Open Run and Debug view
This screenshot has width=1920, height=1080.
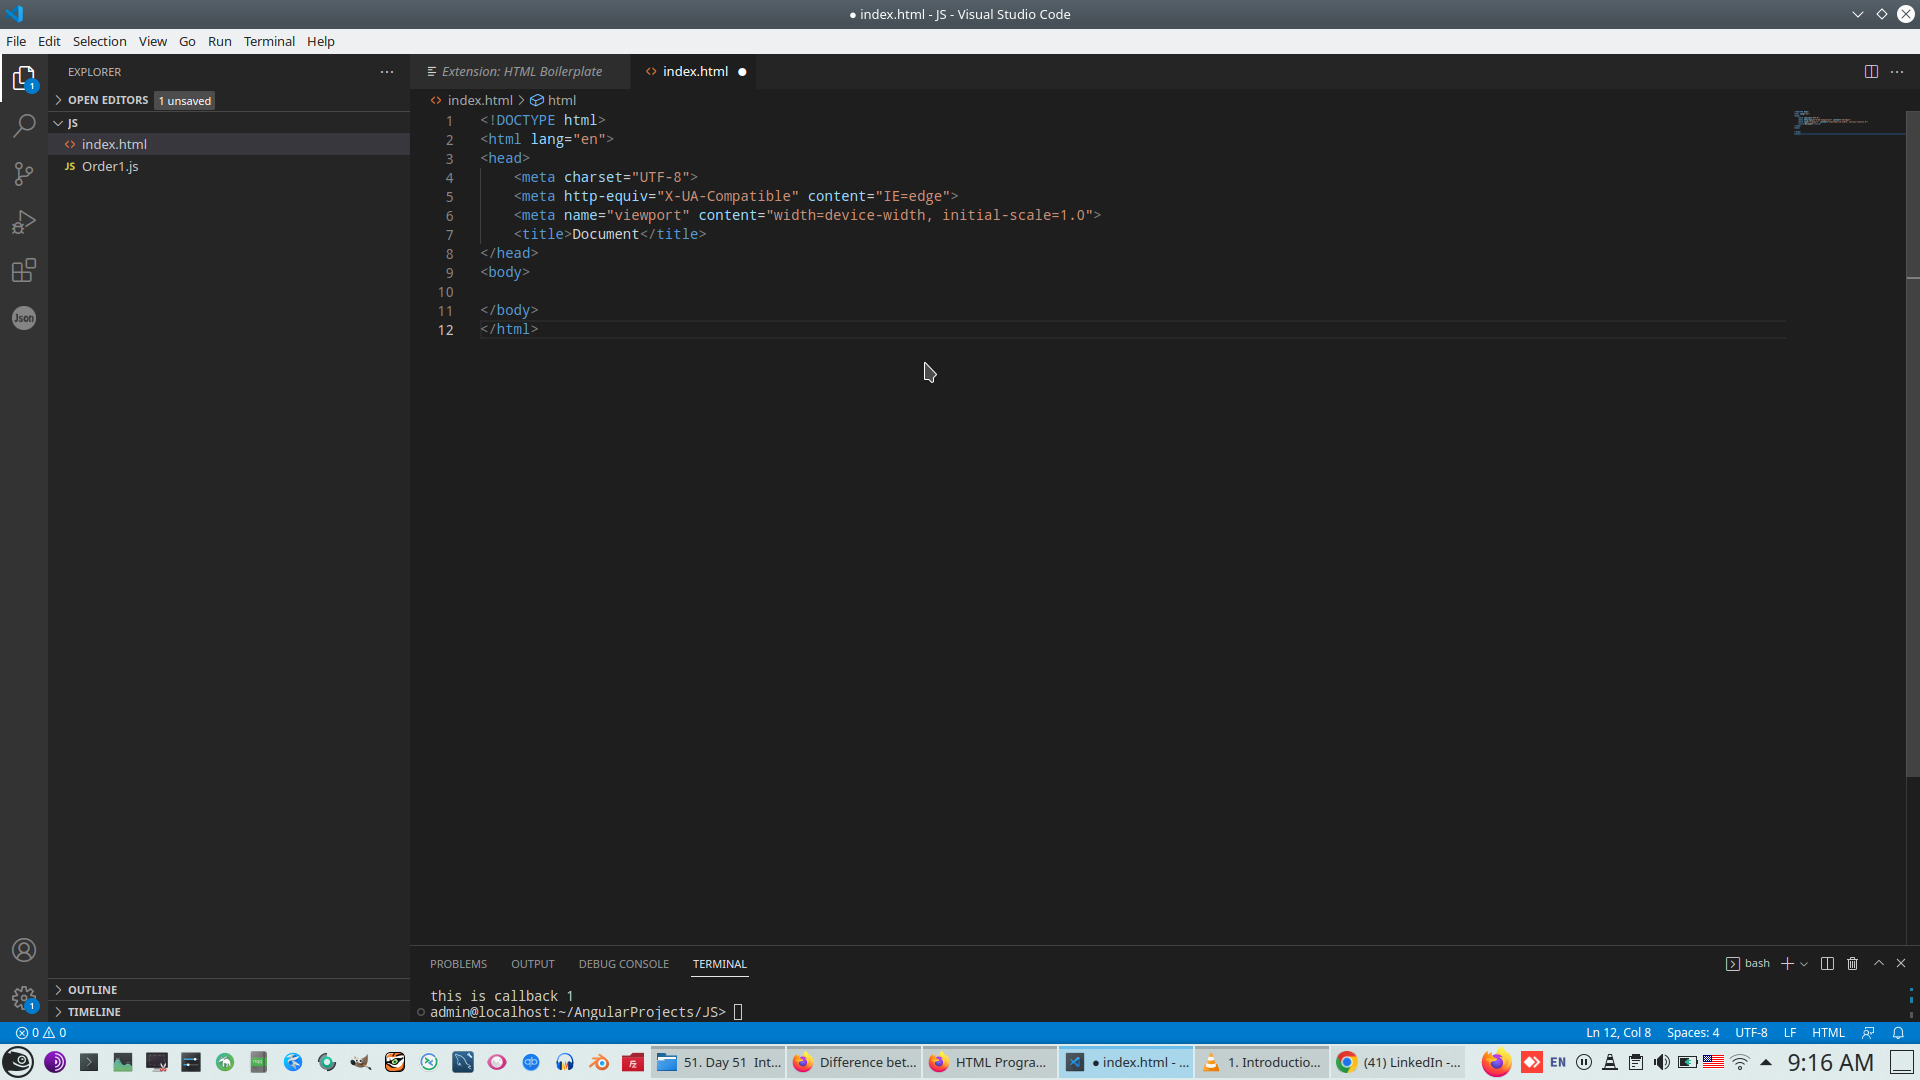point(24,222)
